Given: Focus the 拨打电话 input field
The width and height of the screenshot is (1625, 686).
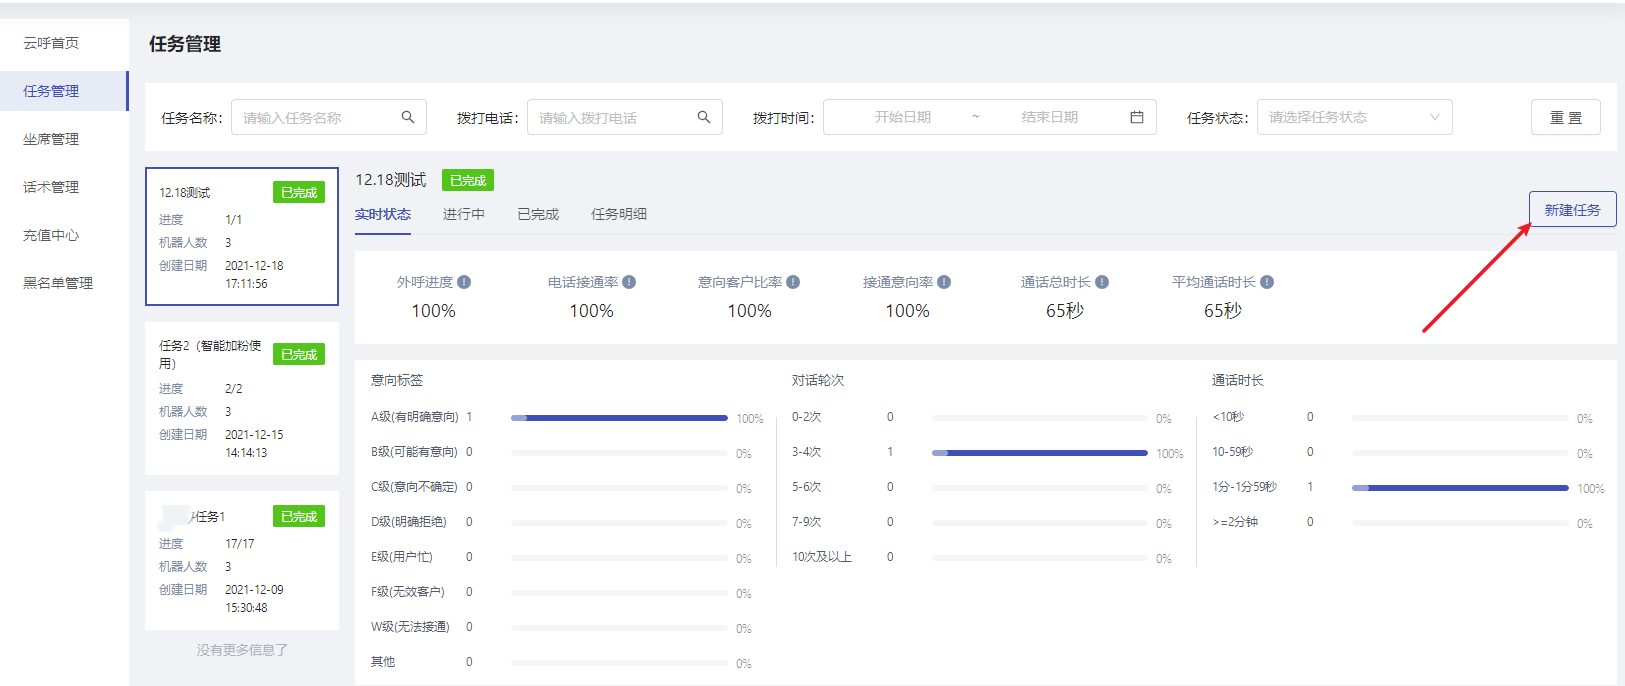Looking at the screenshot, I should [625, 117].
